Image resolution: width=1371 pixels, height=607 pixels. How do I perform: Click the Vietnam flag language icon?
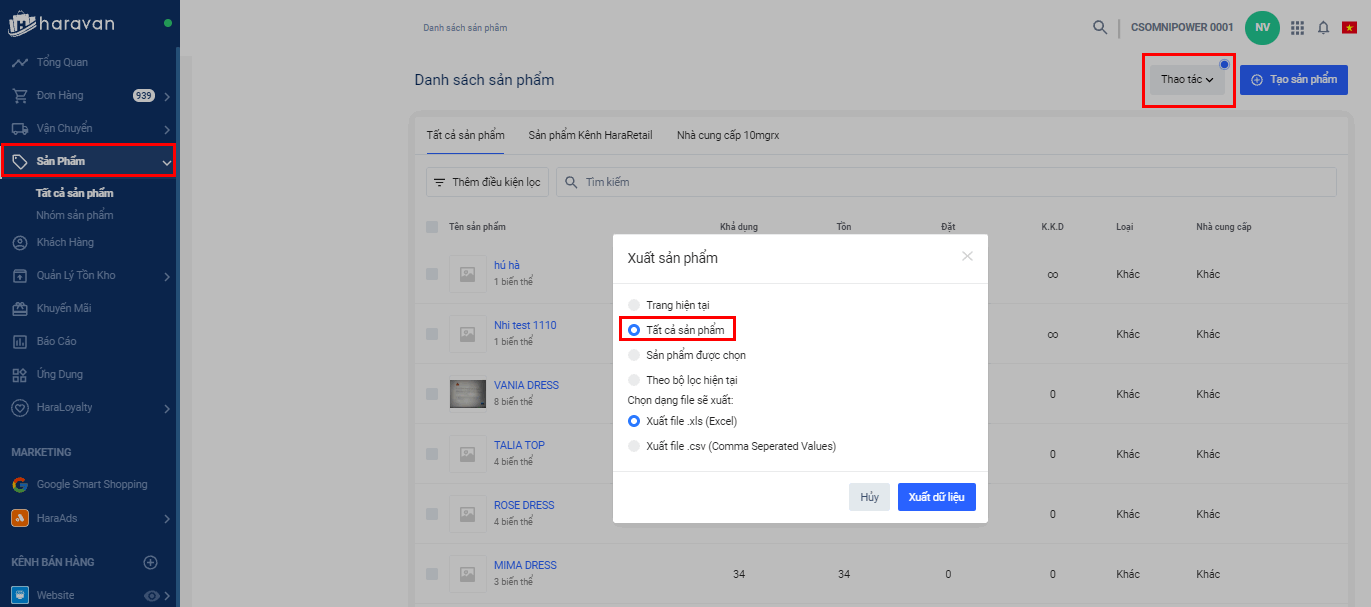coord(1349,28)
